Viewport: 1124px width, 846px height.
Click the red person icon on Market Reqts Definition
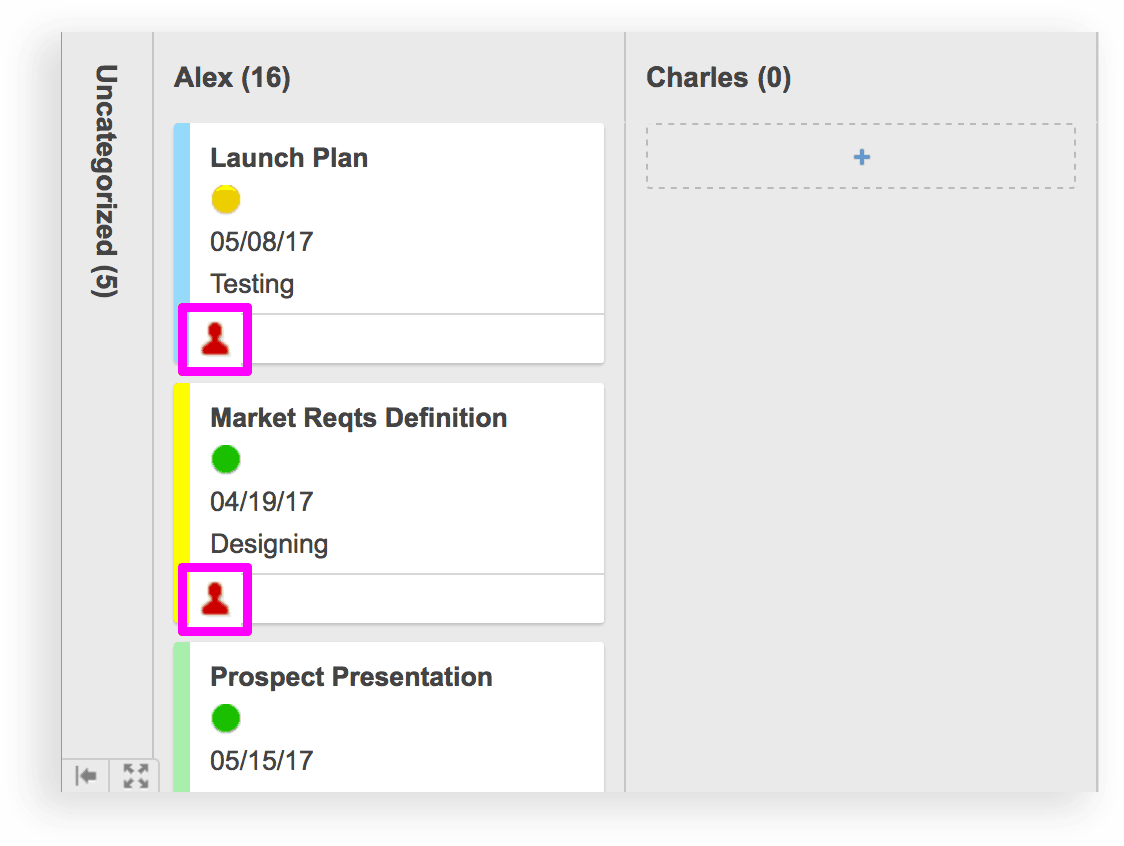coord(215,599)
